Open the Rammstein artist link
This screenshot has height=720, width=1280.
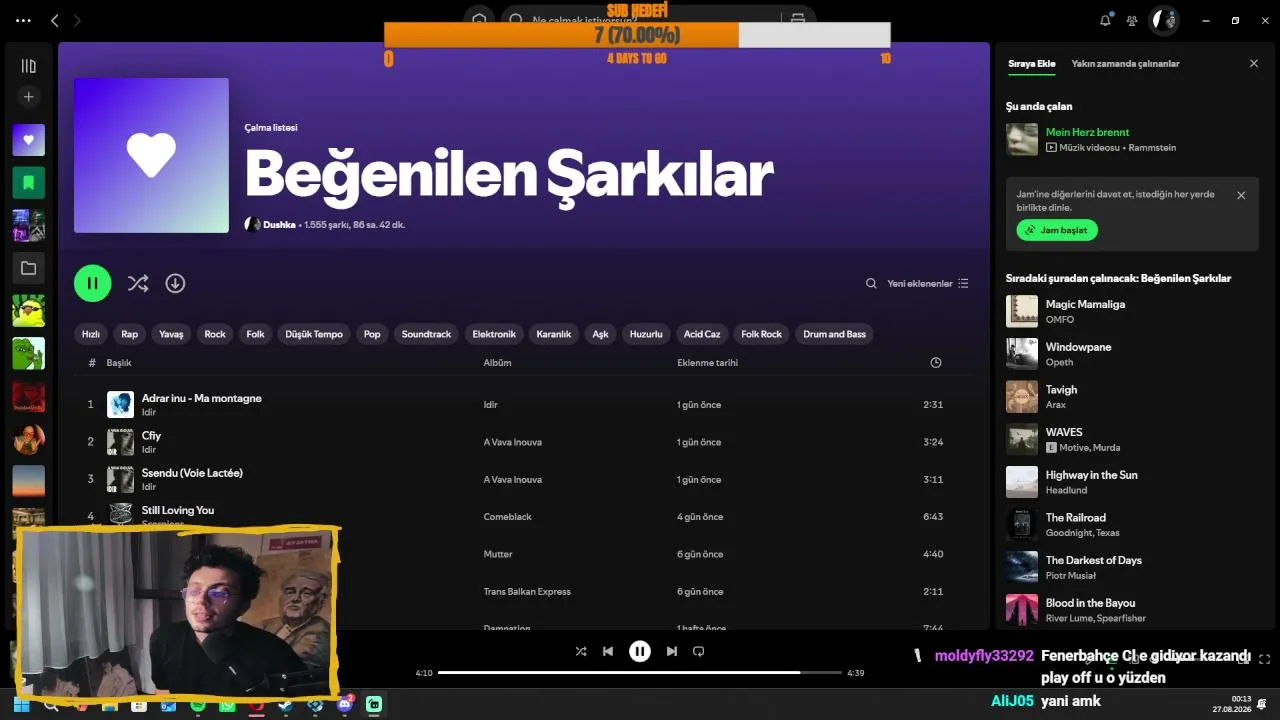point(1152,148)
